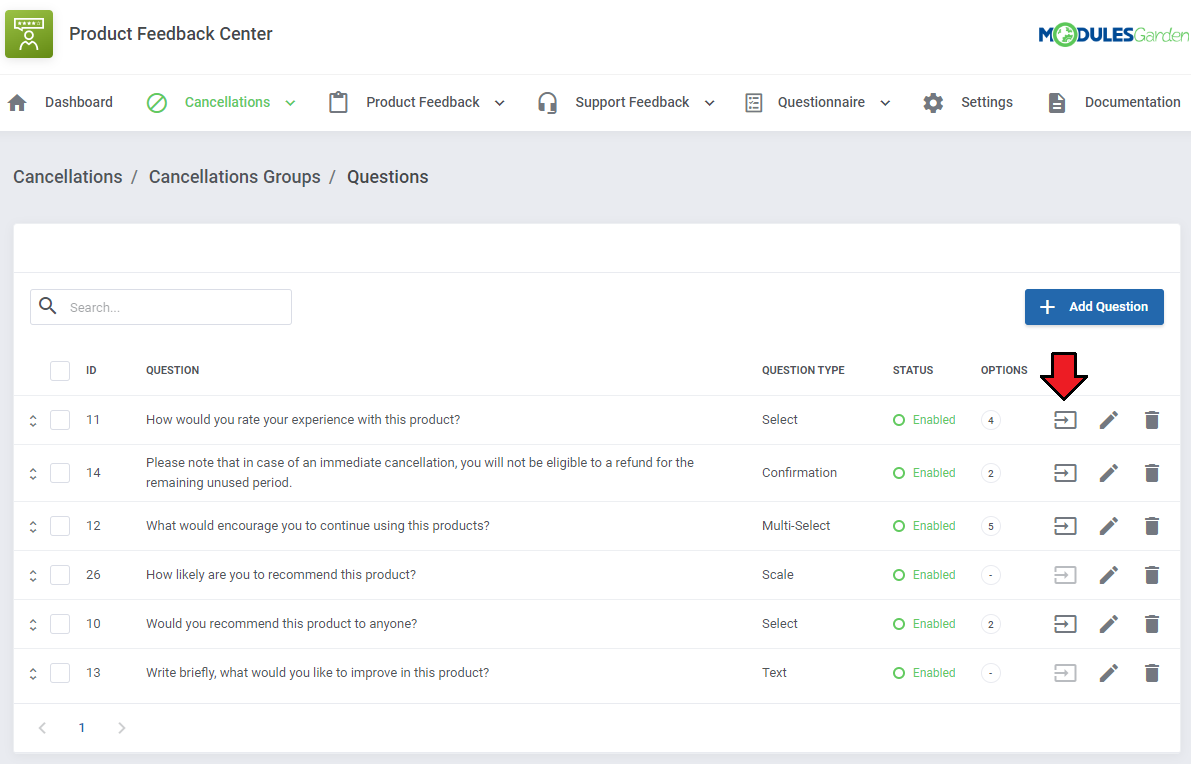Edit question 14 with pencil icon
Screen dimensions: 1191x764
(1109, 473)
